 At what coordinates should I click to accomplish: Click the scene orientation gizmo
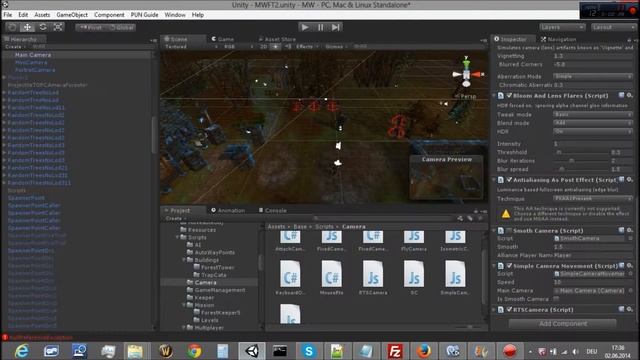[467, 74]
